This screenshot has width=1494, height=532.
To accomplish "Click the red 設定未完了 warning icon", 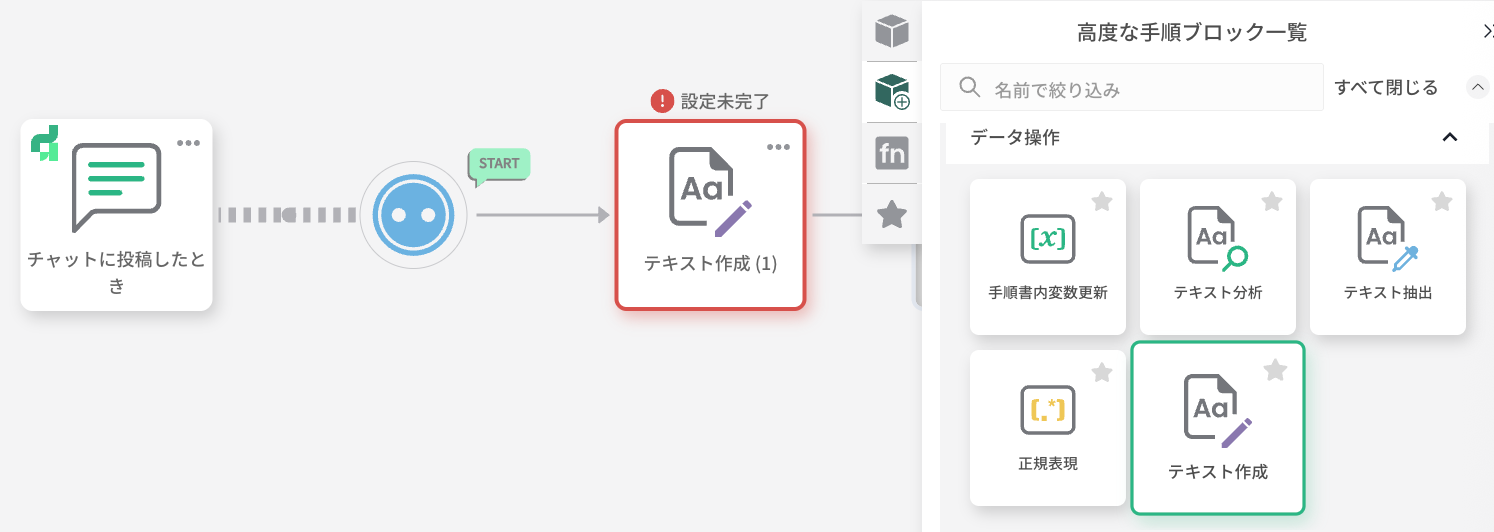I will tap(662, 101).
